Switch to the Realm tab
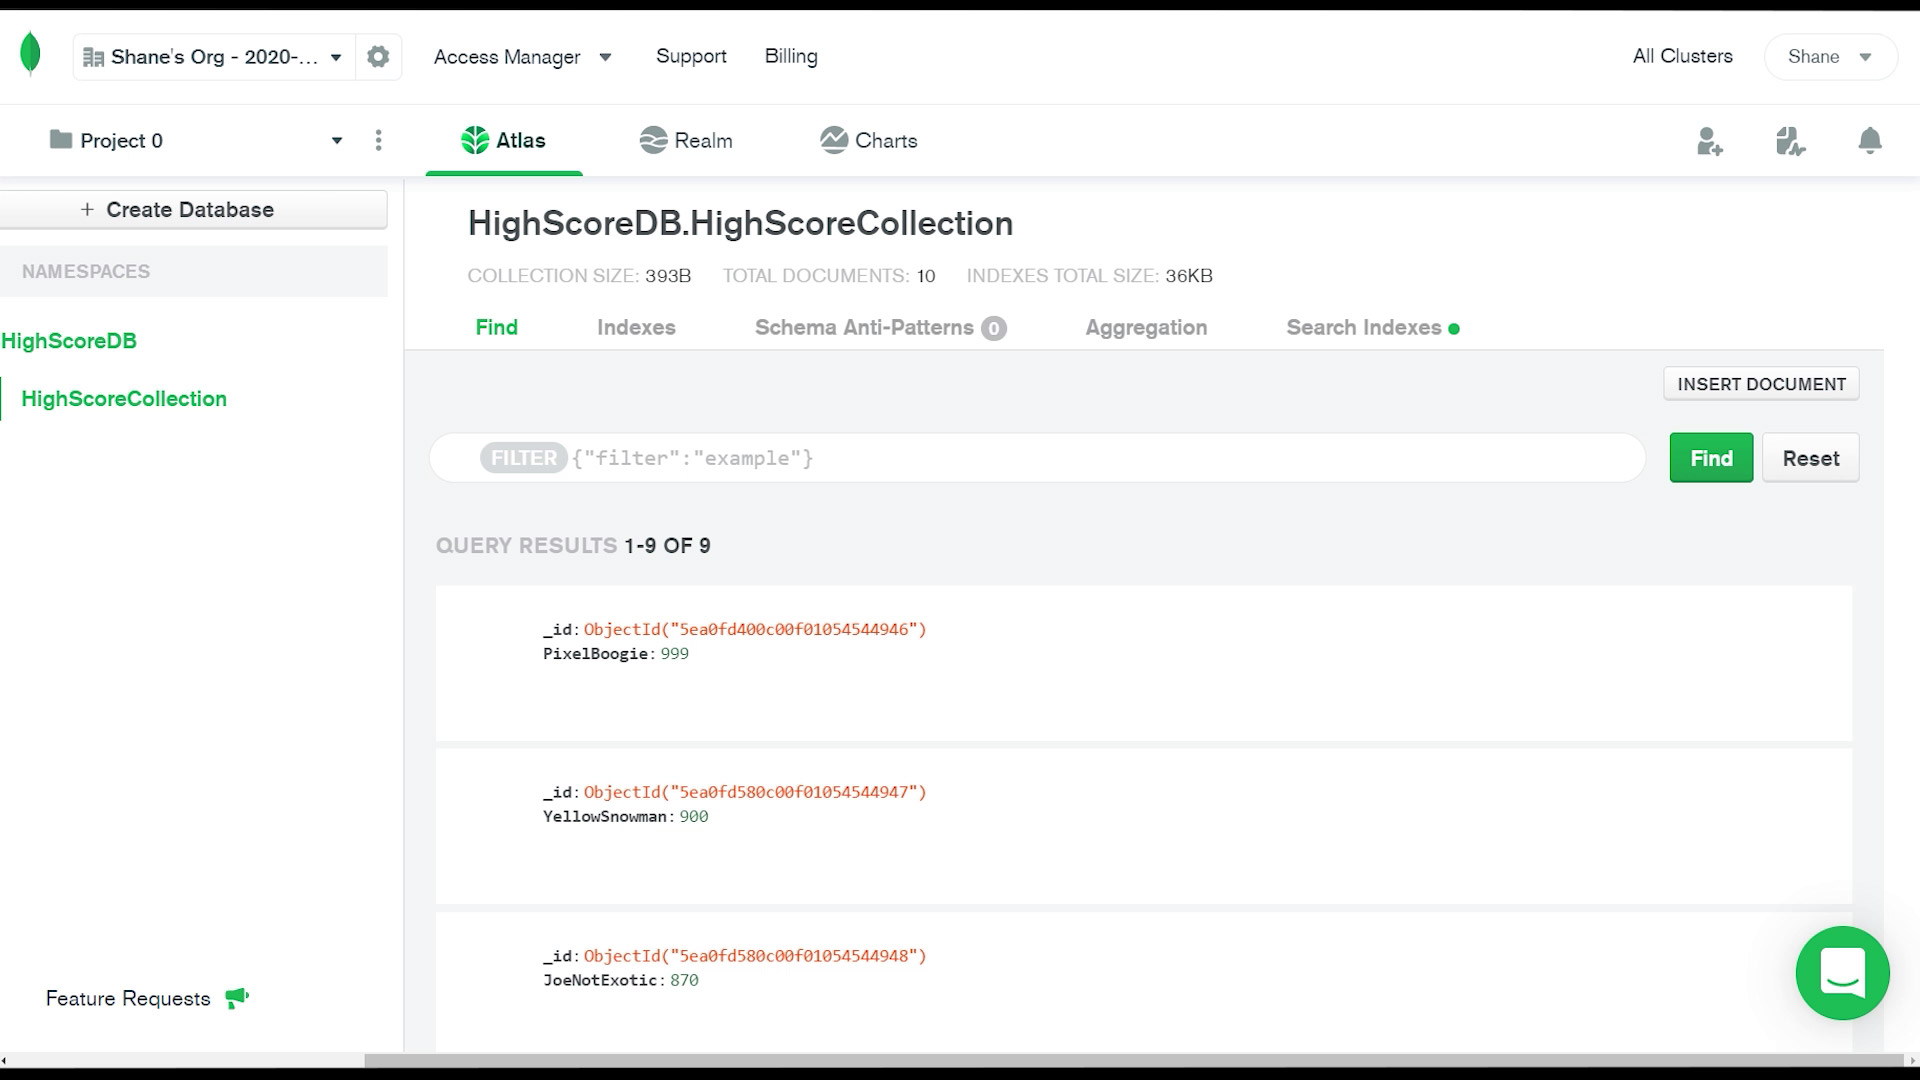 coord(686,141)
